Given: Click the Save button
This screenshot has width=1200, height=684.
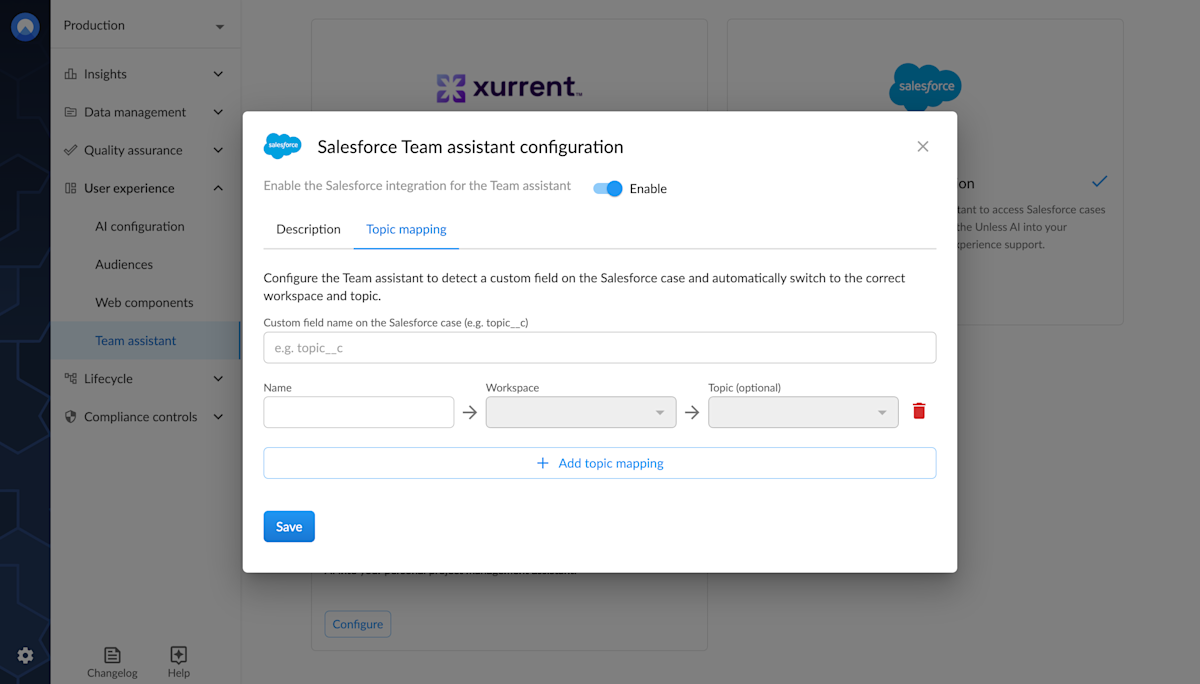Looking at the screenshot, I should point(289,526).
